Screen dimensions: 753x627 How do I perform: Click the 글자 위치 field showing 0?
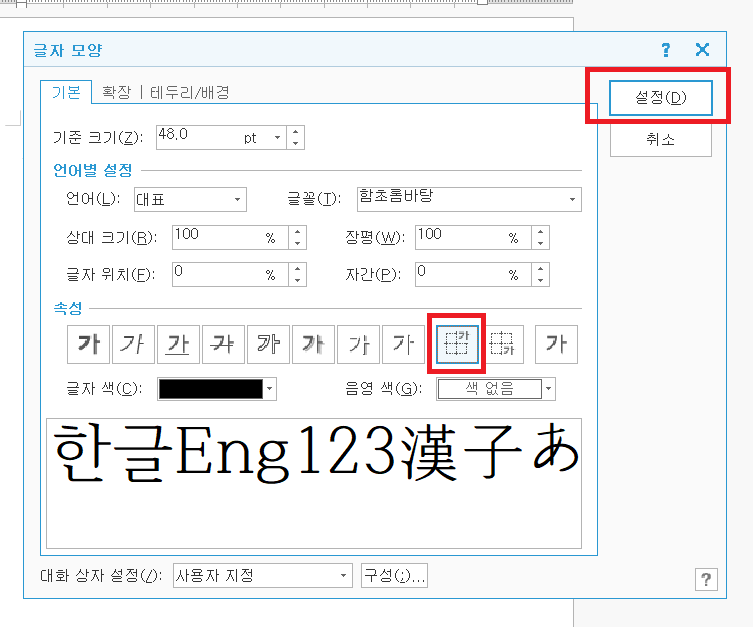pyautogui.click(x=230, y=275)
